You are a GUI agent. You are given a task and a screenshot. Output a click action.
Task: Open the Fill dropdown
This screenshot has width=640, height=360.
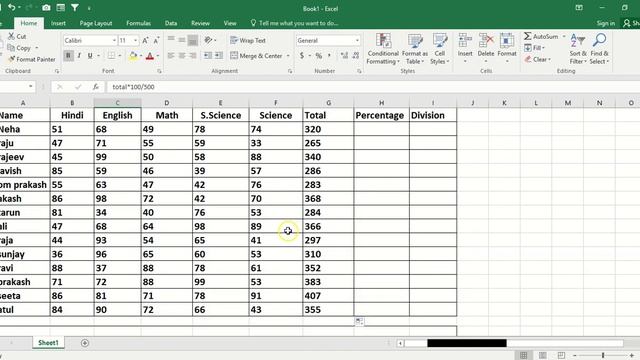(x=535, y=48)
